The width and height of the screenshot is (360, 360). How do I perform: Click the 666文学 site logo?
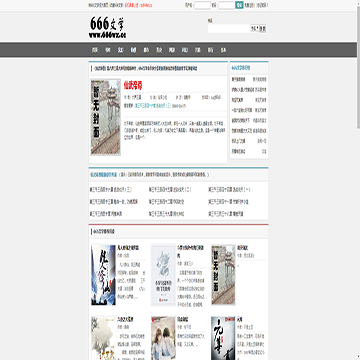point(108,27)
